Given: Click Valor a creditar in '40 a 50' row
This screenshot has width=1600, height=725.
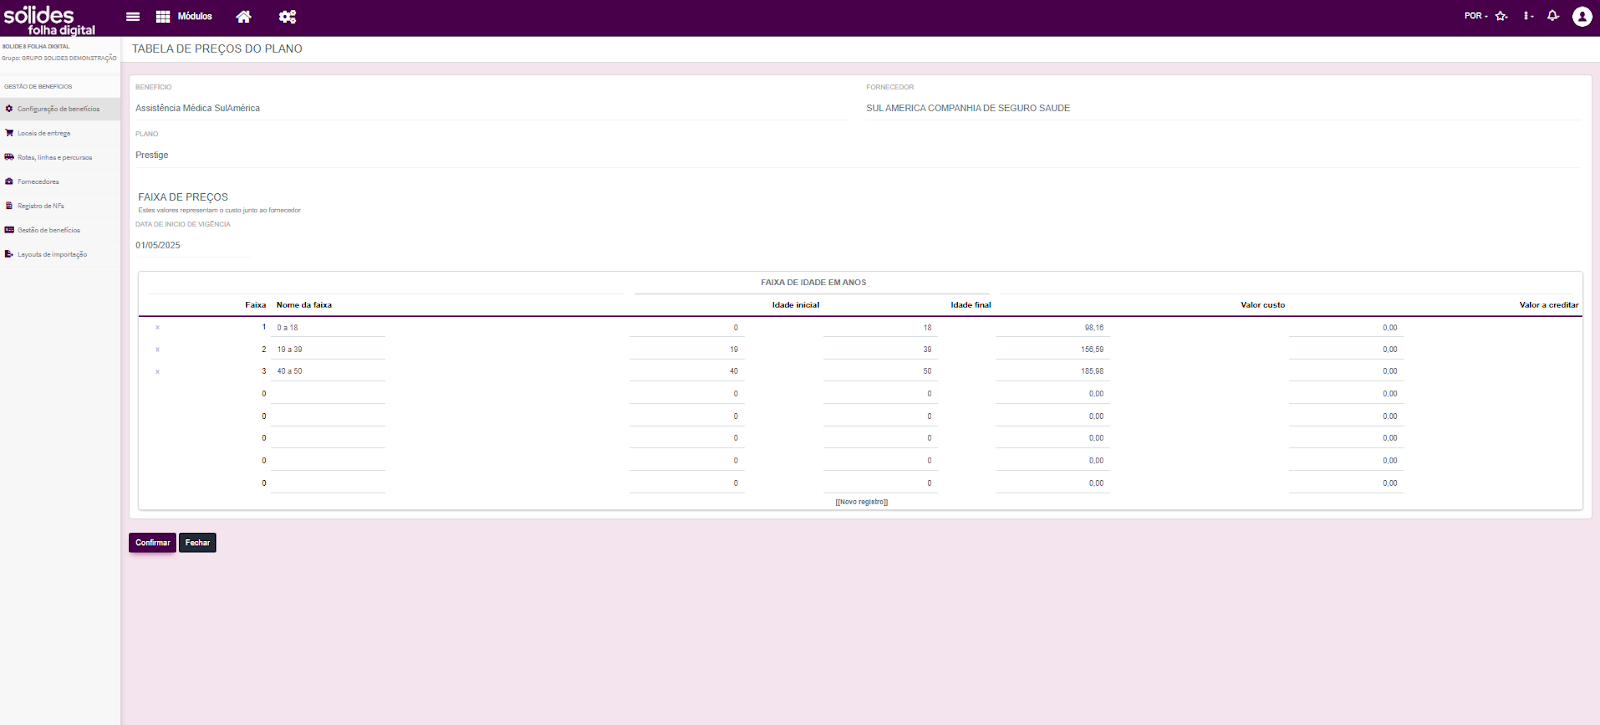Looking at the screenshot, I should tap(1346, 372).
